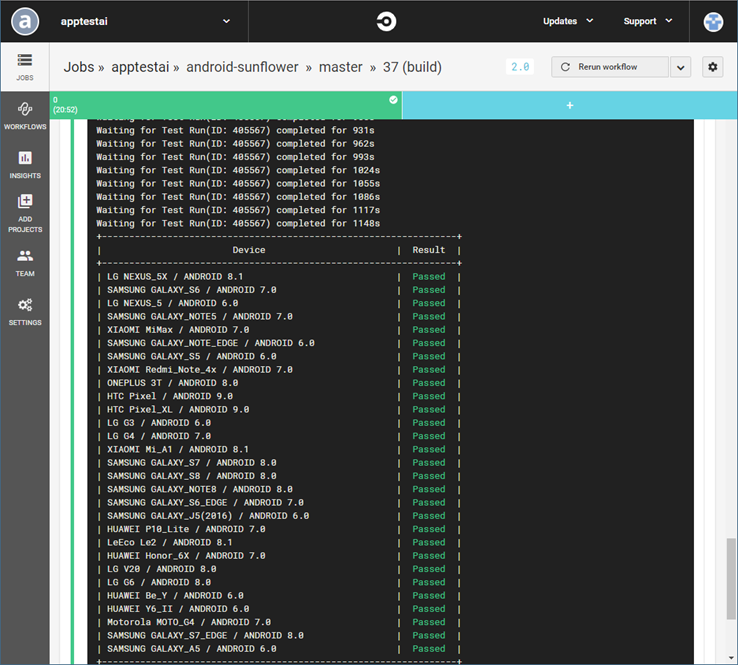738x665 pixels.
Task: Expand the rerun workflow options arrow
Action: click(x=680, y=67)
